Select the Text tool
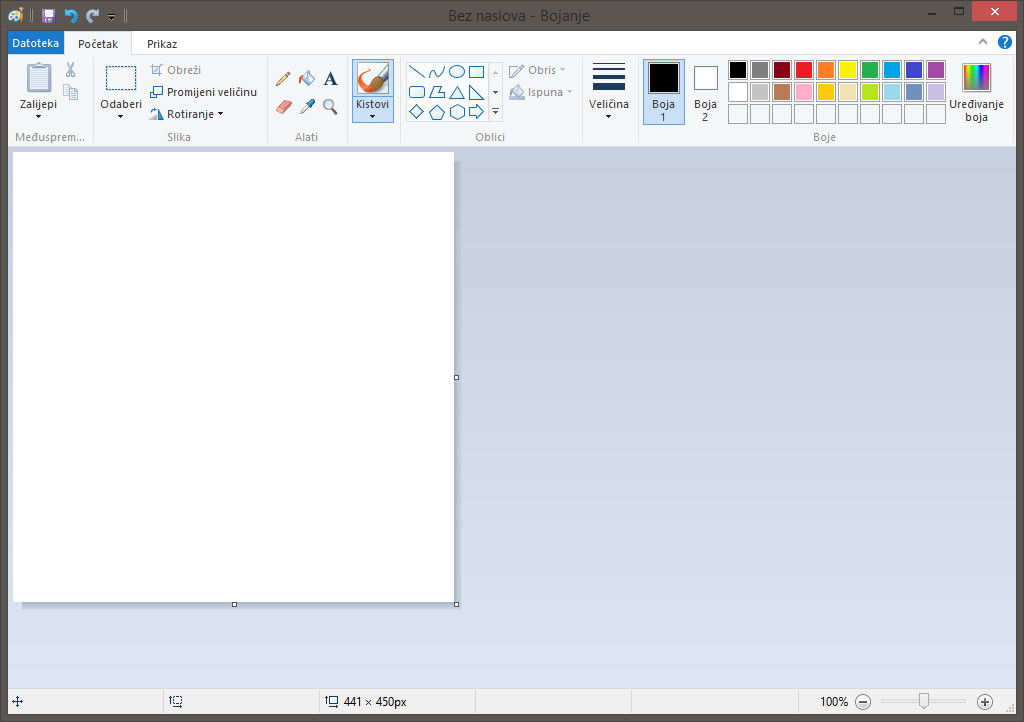The height and width of the screenshot is (722, 1024). click(330, 79)
